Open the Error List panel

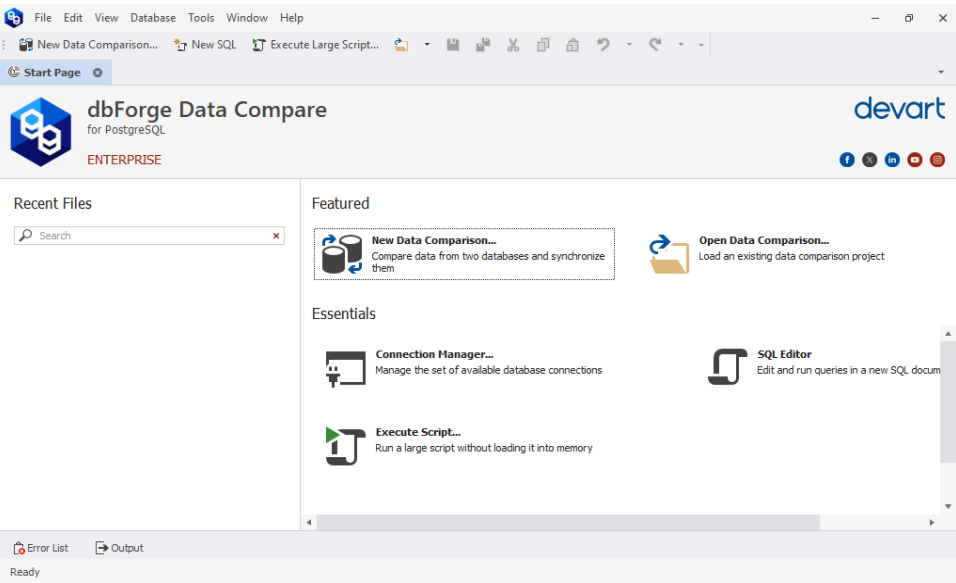[x=41, y=548]
